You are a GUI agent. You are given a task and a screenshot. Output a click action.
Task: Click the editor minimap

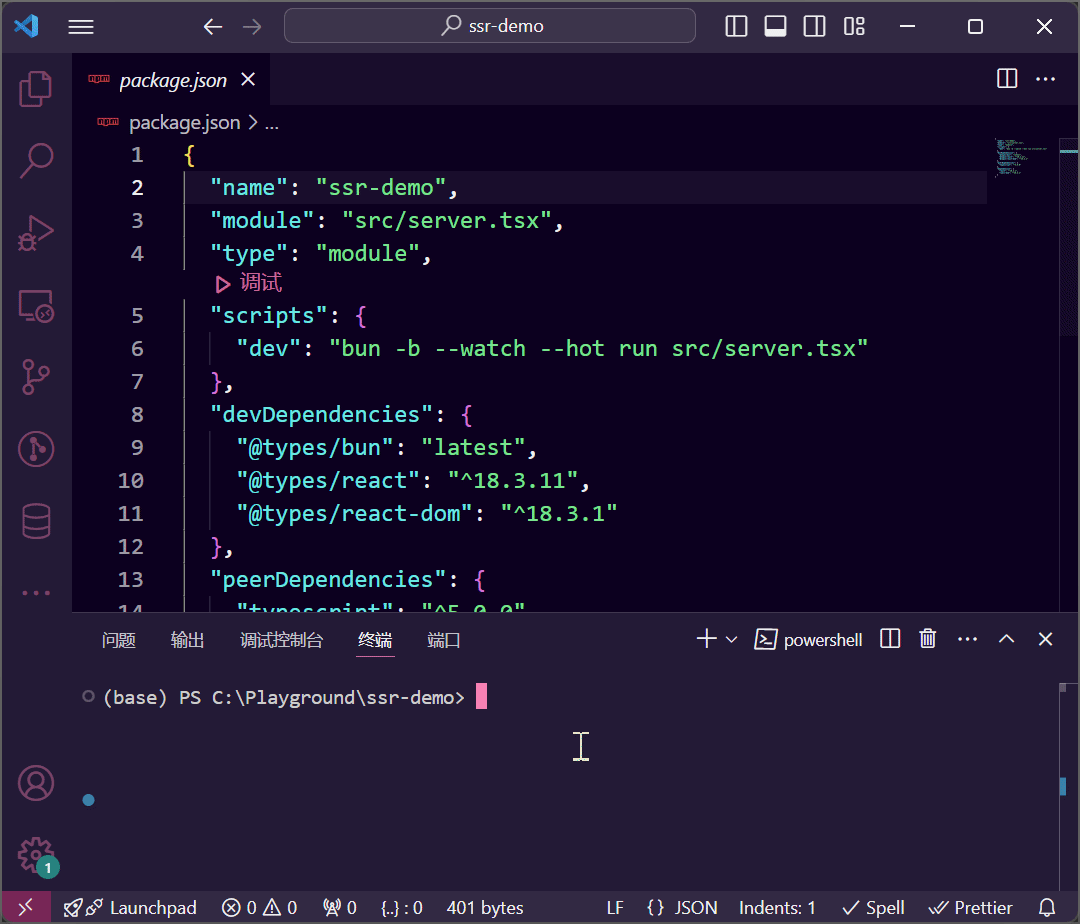1022,156
